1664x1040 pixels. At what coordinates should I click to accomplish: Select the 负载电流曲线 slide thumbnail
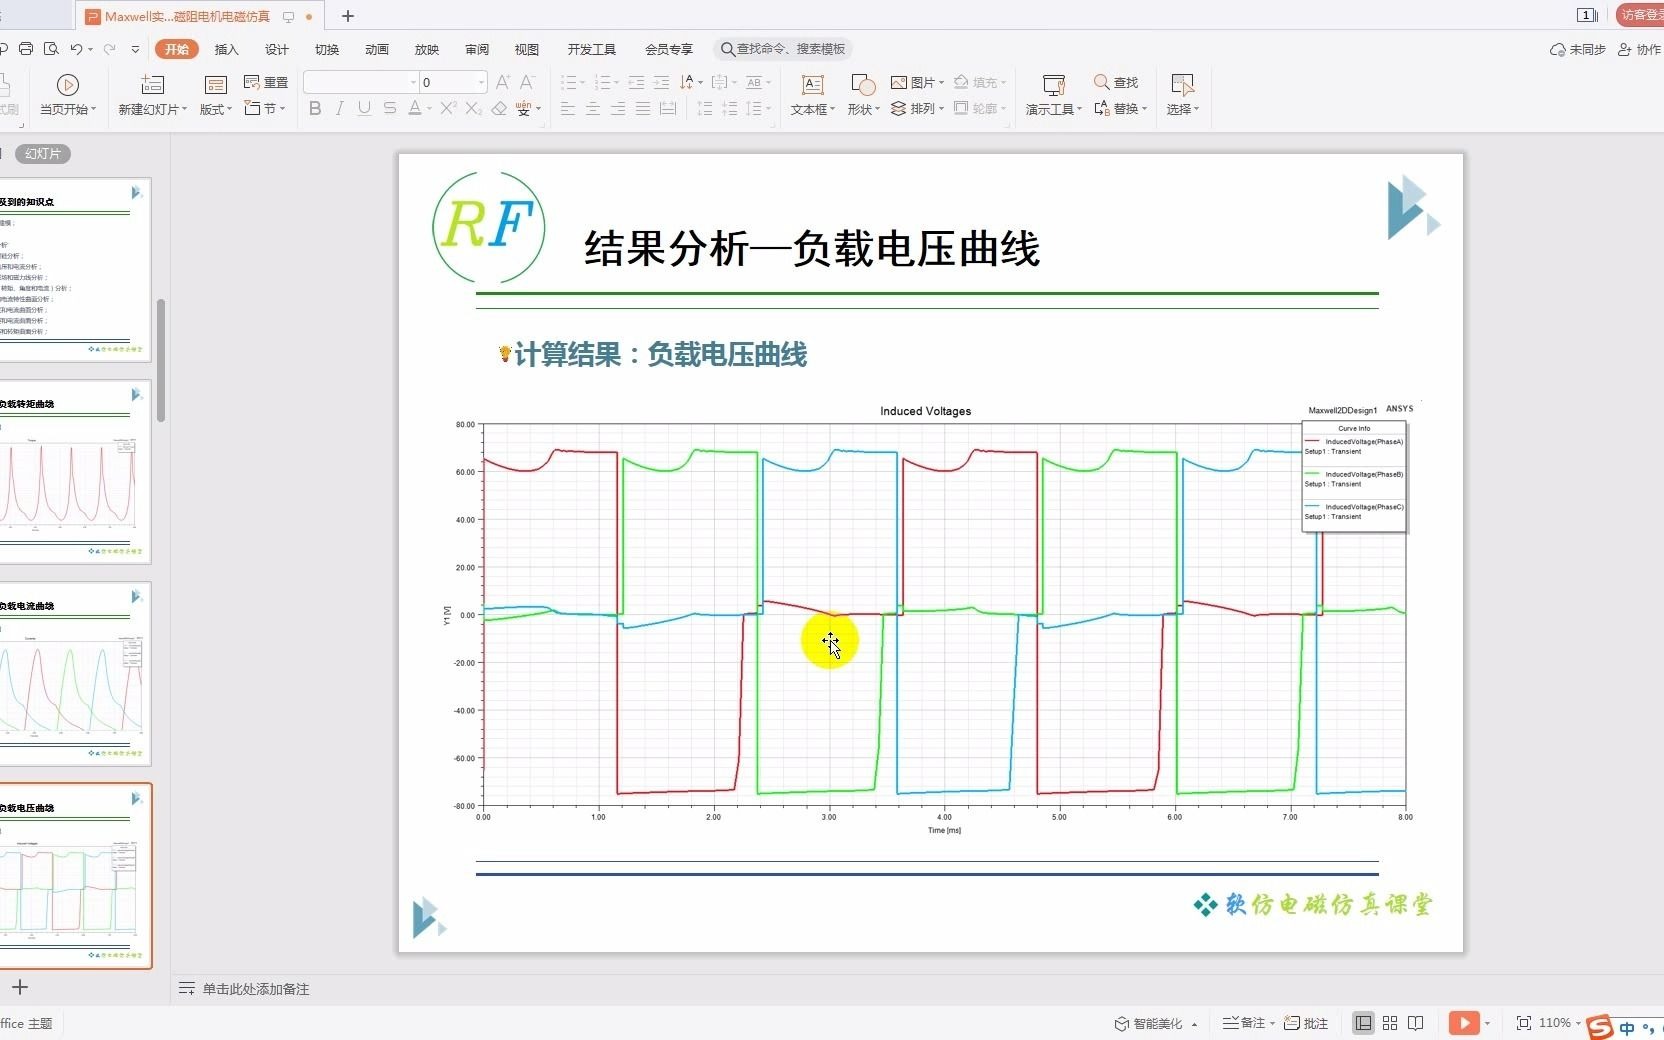coord(74,673)
